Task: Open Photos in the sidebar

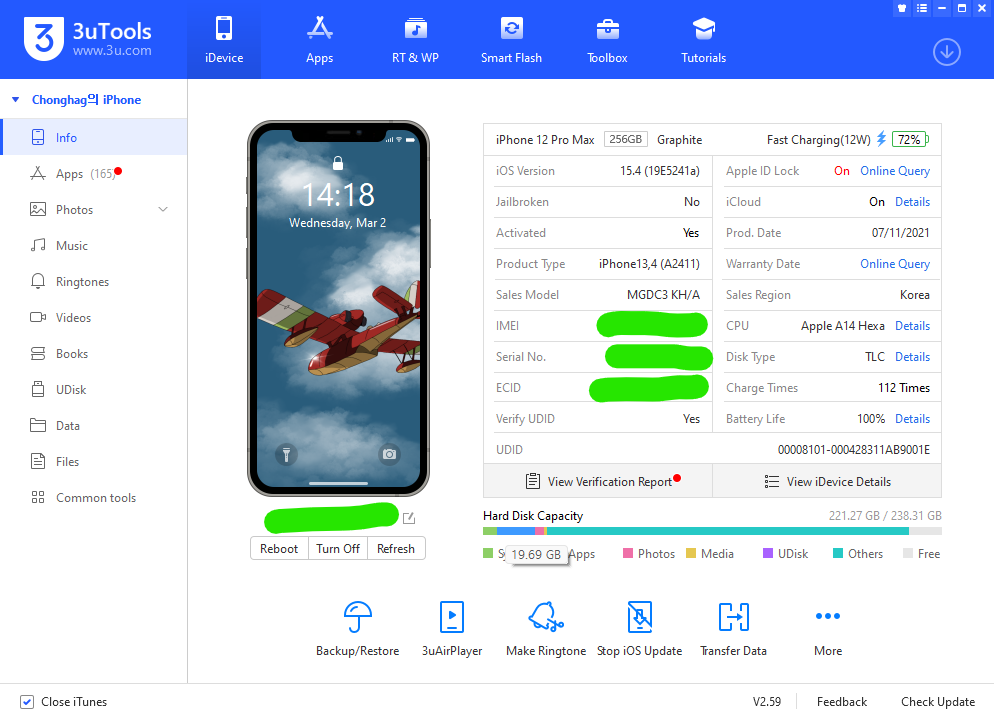Action: pos(94,209)
